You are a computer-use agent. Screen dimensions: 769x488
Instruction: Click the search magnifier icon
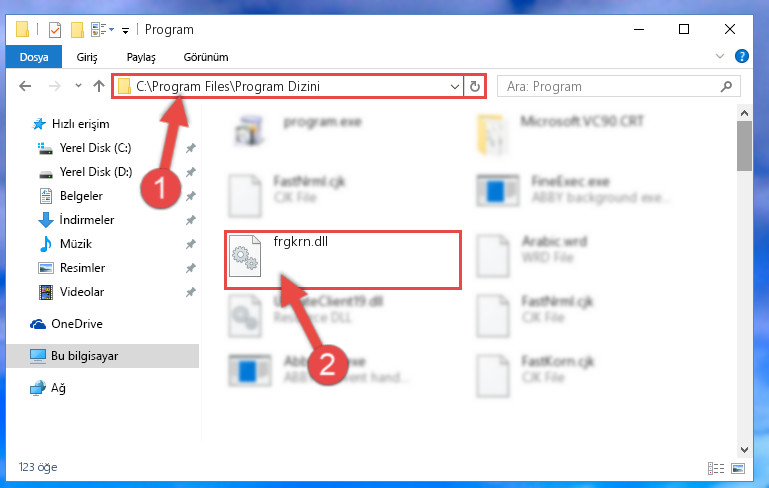tap(726, 87)
